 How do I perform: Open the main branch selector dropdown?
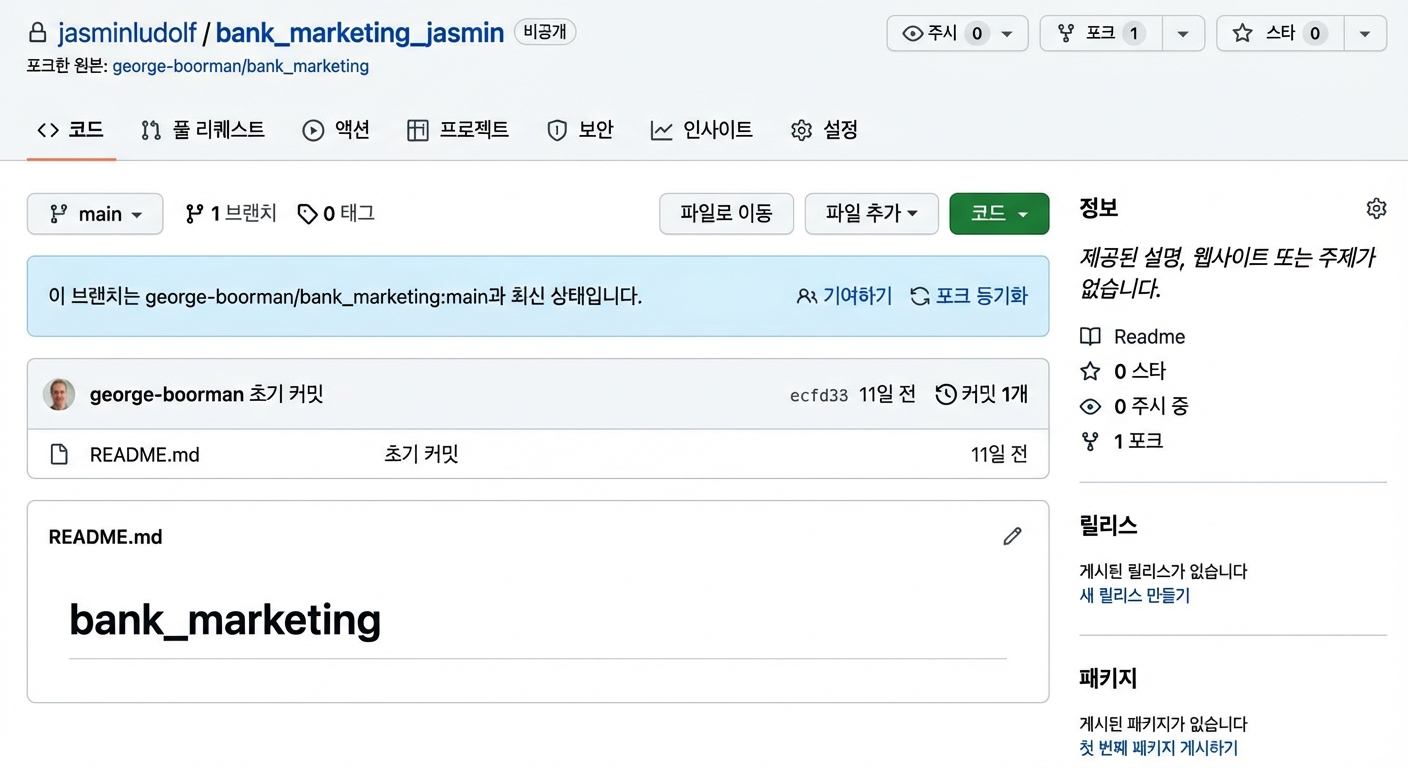95,214
